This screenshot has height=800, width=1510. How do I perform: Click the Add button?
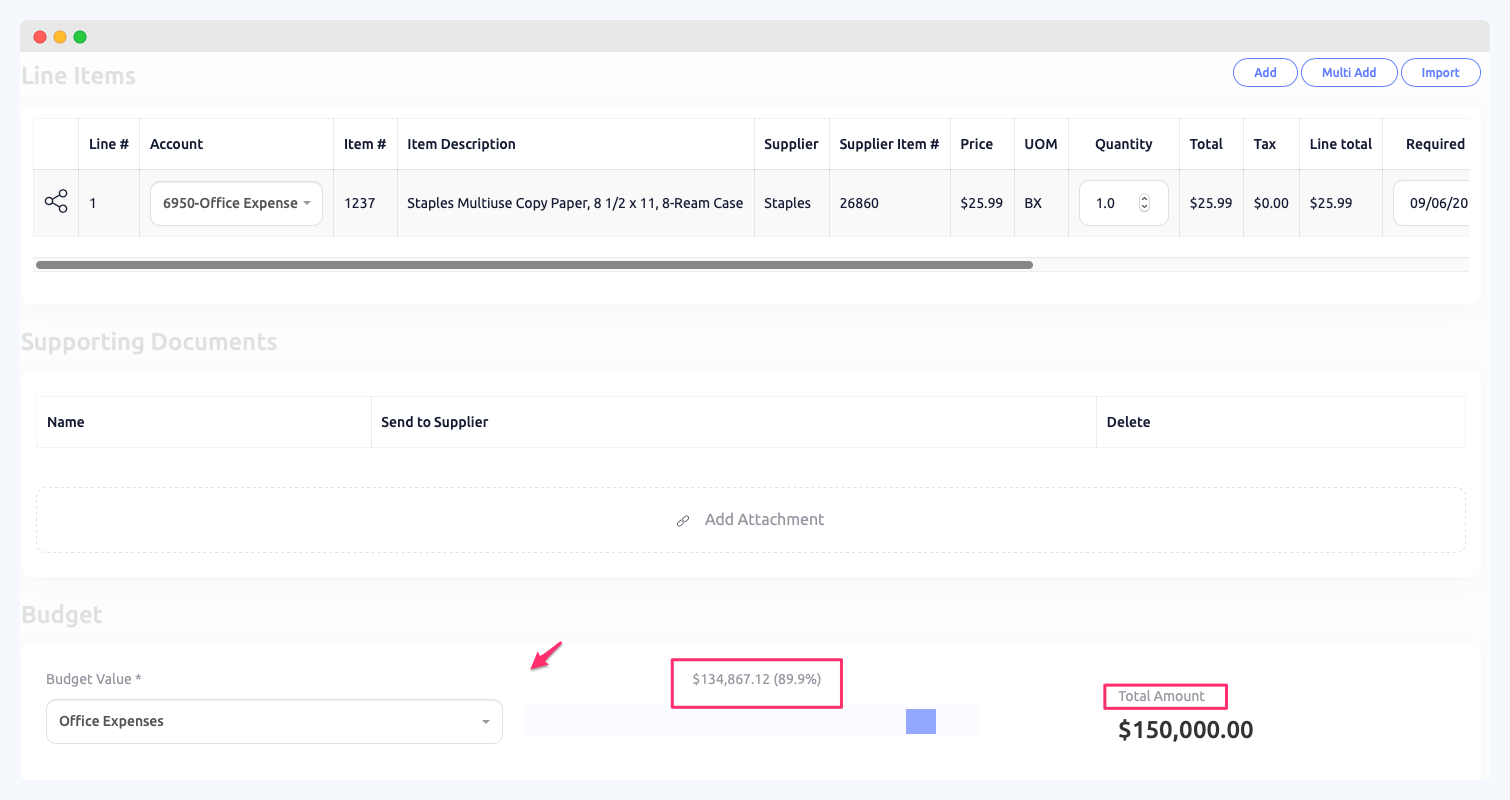(x=1265, y=72)
